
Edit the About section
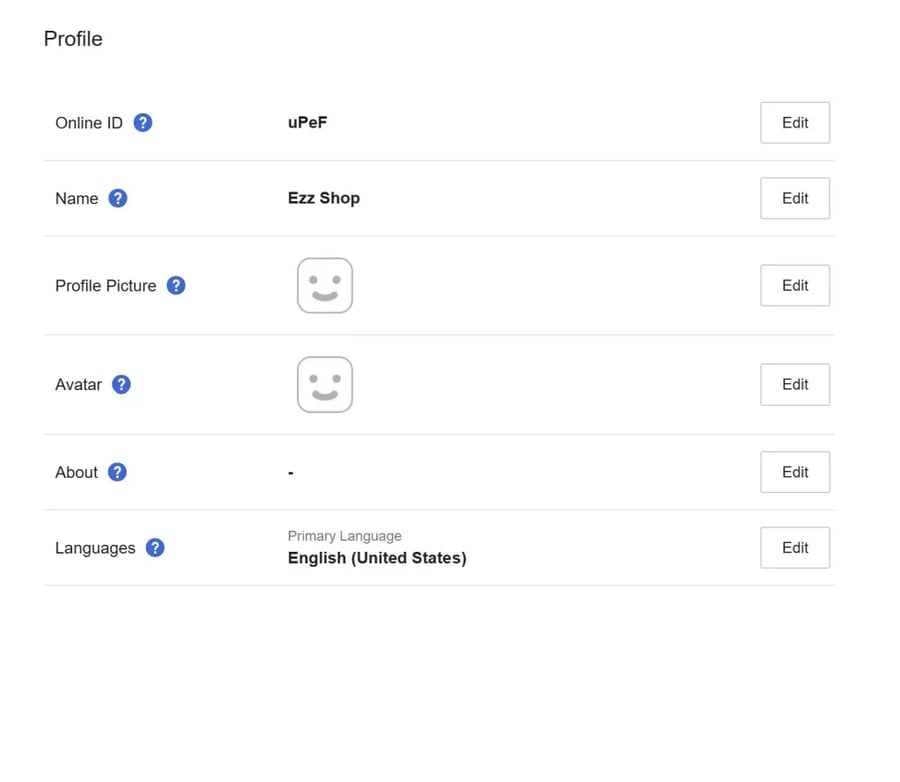[795, 472]
